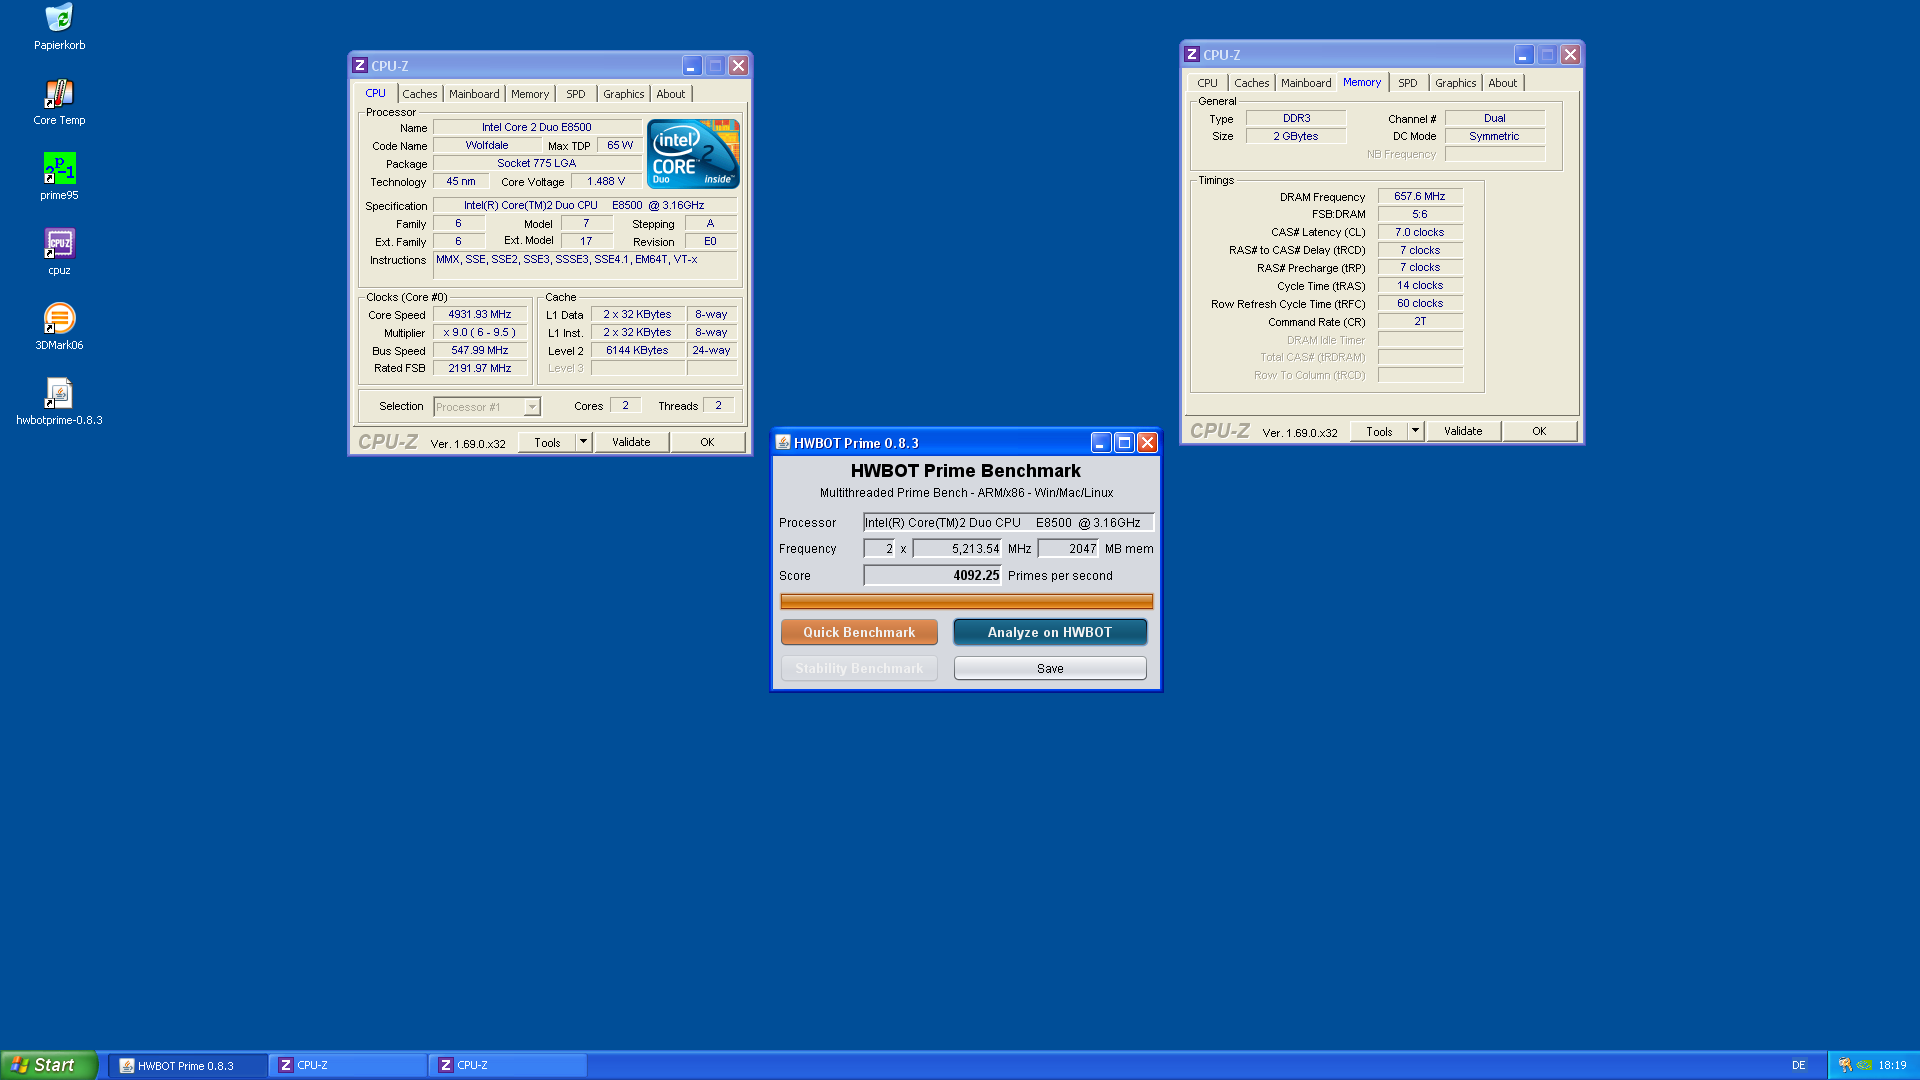Click CPU-Z title icon in left window
This screenshot has height=1080, width=1920.
coord(360,66)
